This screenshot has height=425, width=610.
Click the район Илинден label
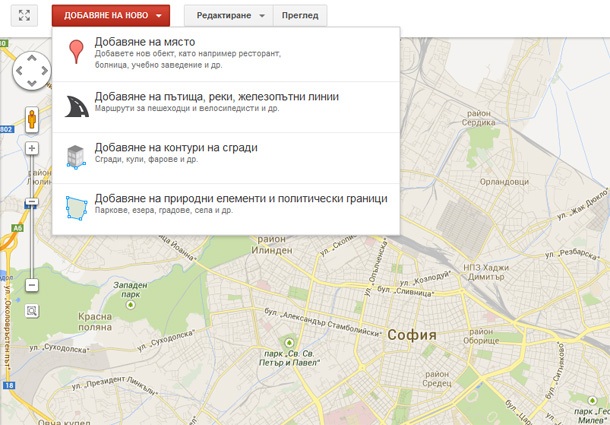(x=272, y=245)
